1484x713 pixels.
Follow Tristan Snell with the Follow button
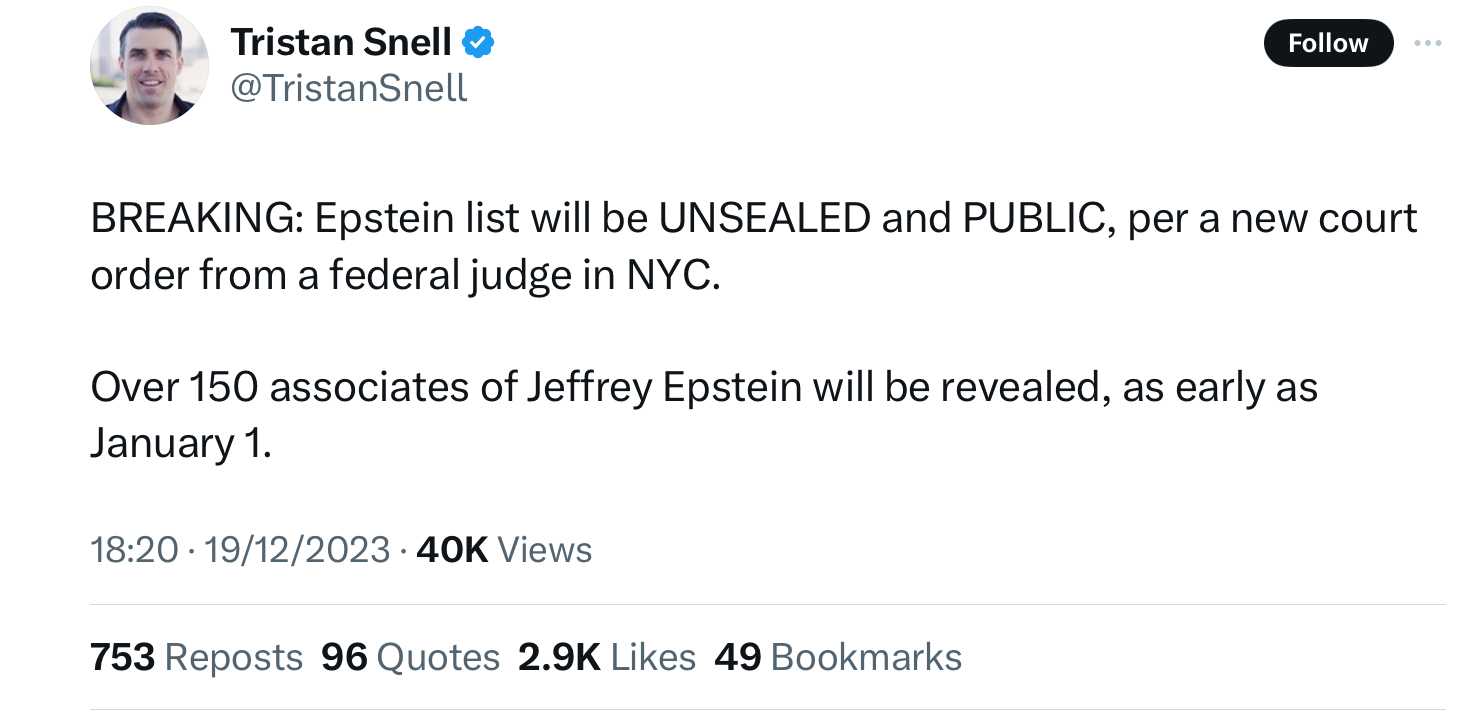point(1328,43)
